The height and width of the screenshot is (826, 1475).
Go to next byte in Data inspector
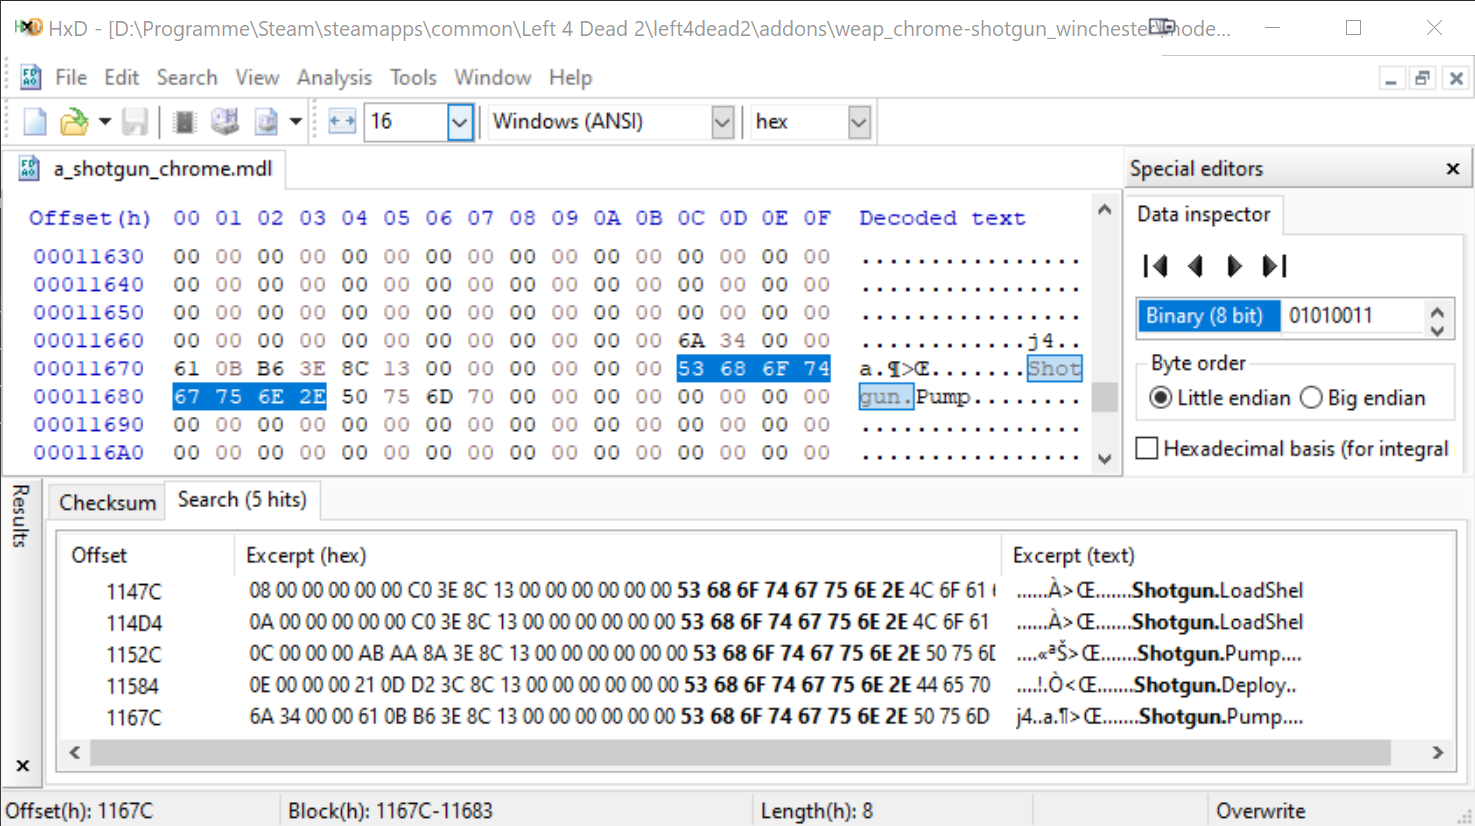(x=1234, y=266)
